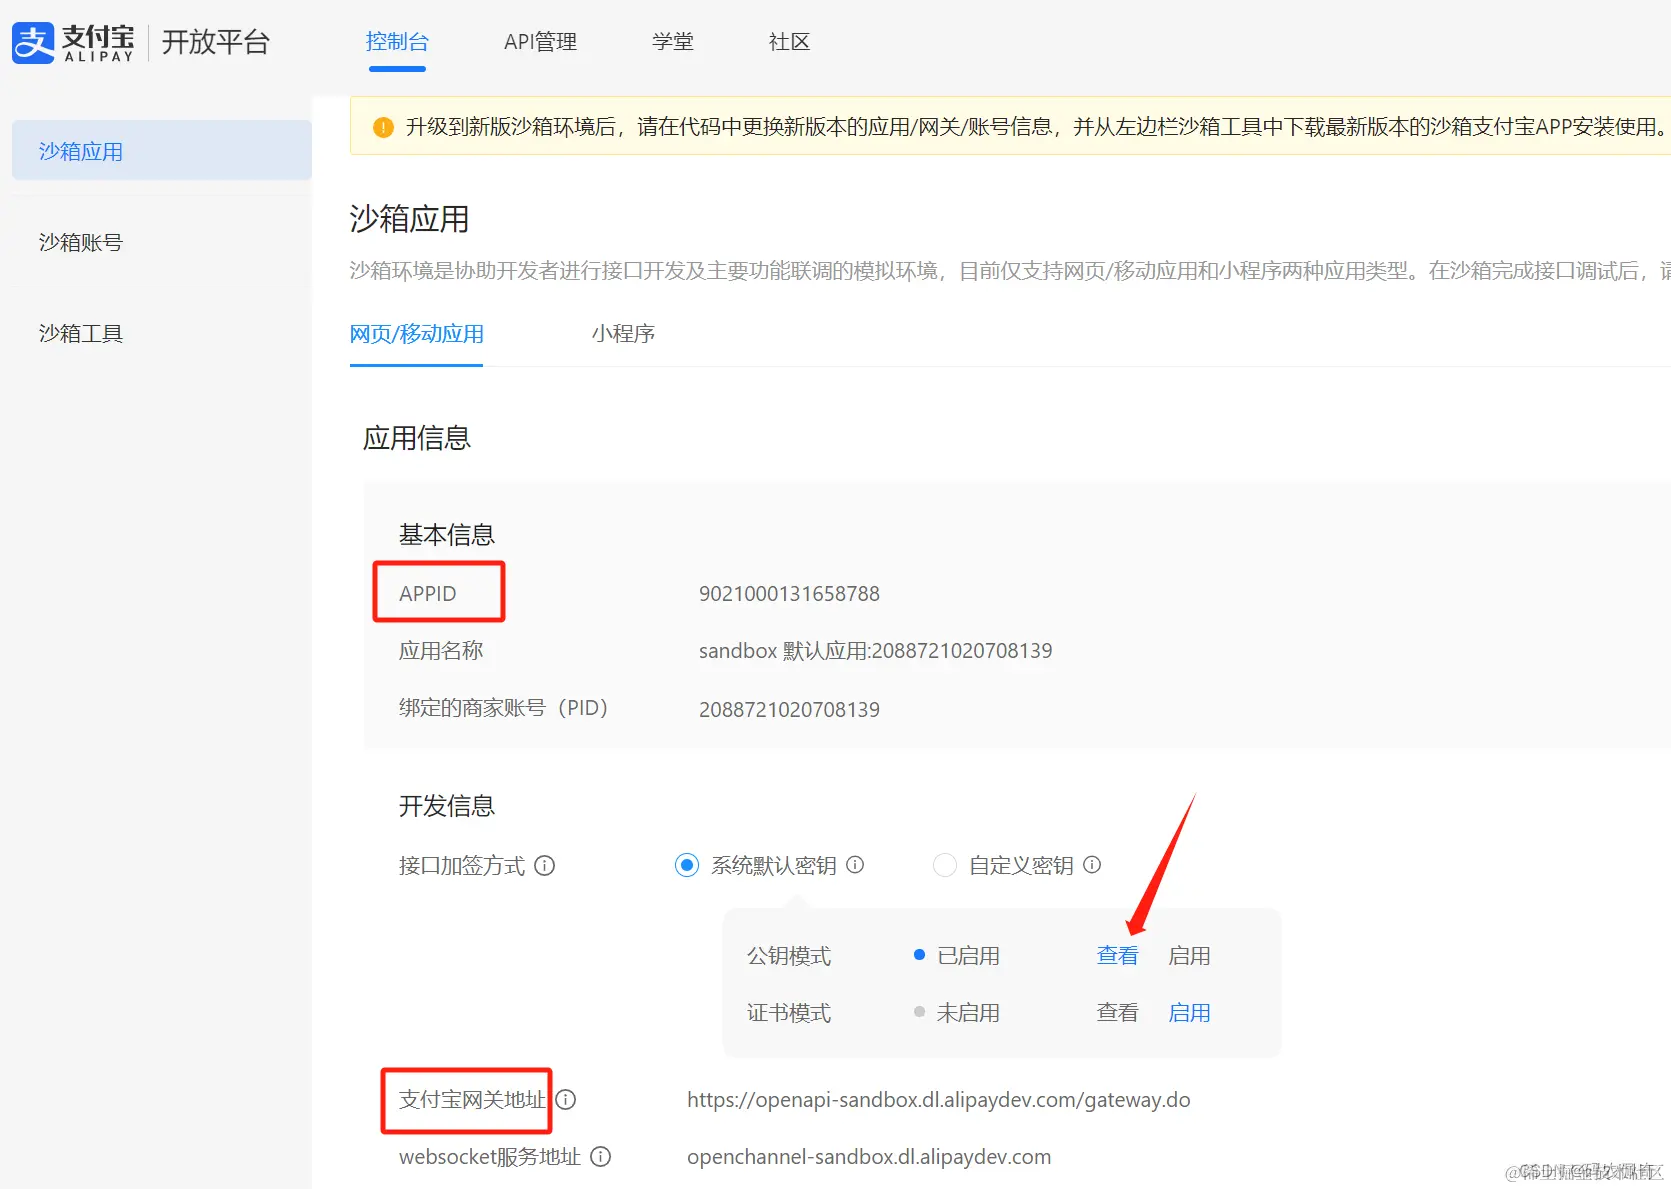Click info icon beside 自定义密钥
Screen dimensions: 1671x1189
tap(1092, 865)
